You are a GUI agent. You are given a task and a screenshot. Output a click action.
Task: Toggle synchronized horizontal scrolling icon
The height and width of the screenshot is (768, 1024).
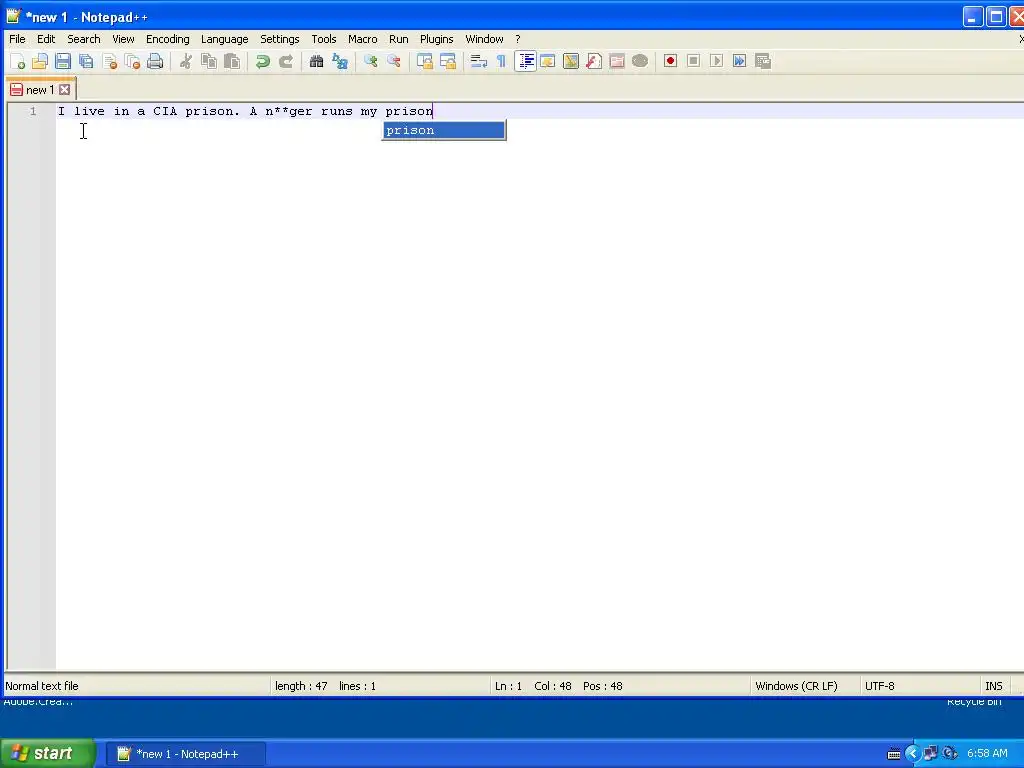[448, 61]
